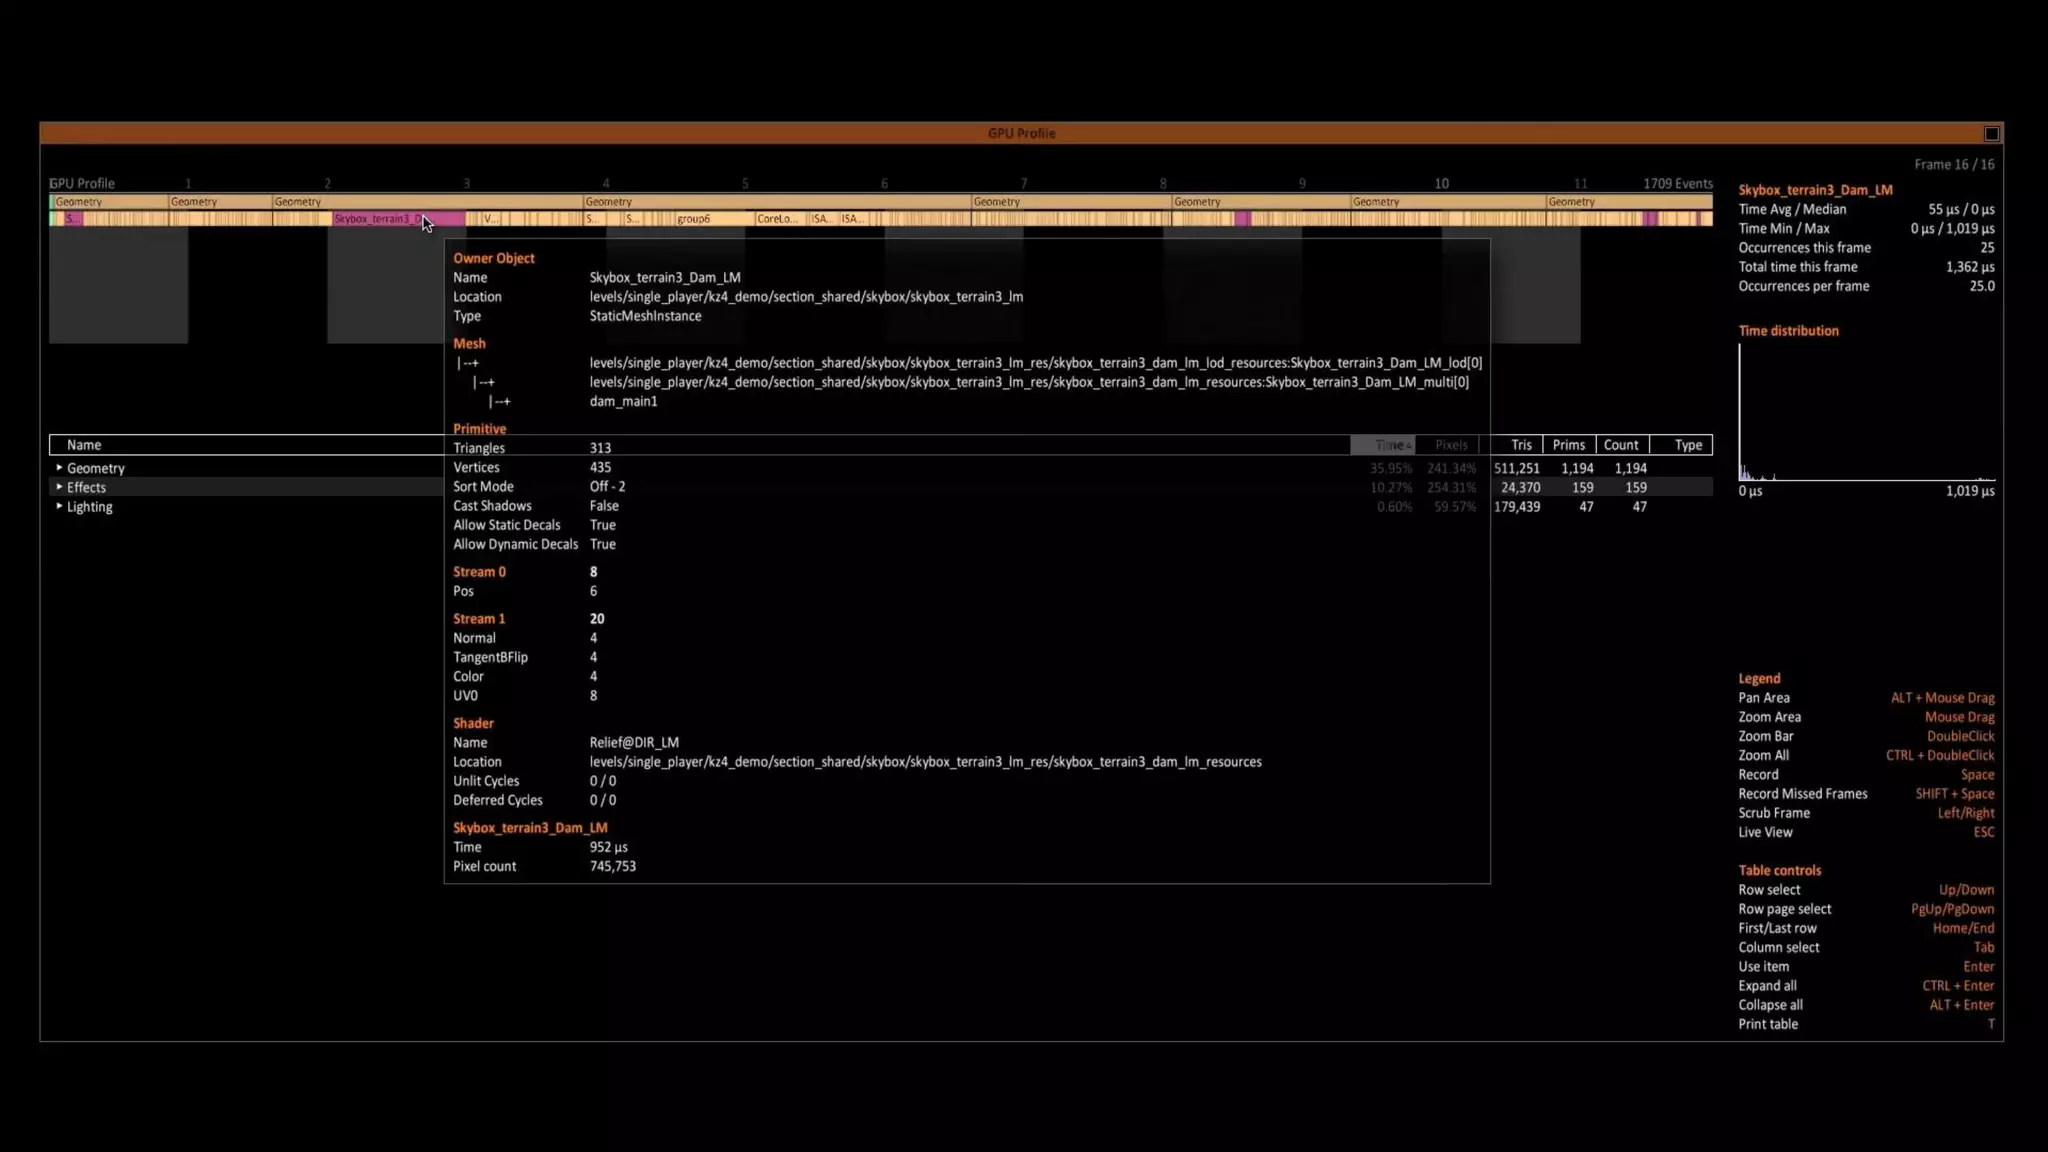Screen dimensions: 2048x1152
Task: Click the Name column header
Action: 84,445
